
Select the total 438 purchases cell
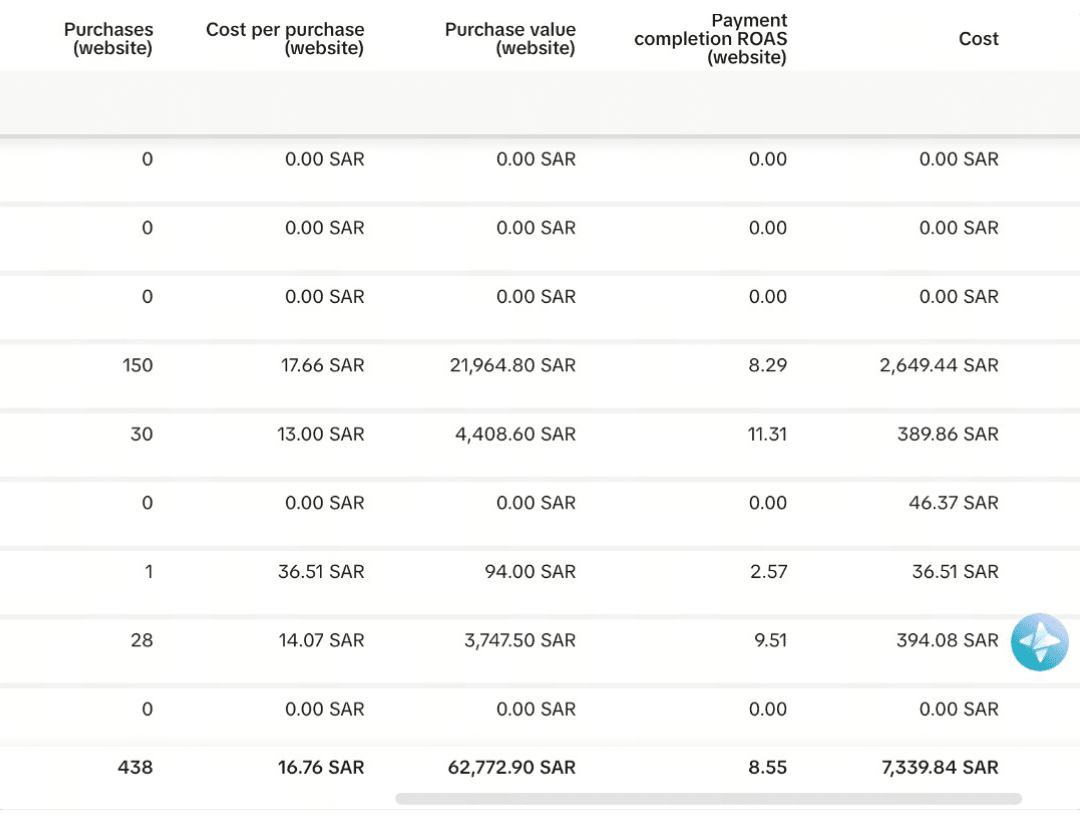point(135,768)
